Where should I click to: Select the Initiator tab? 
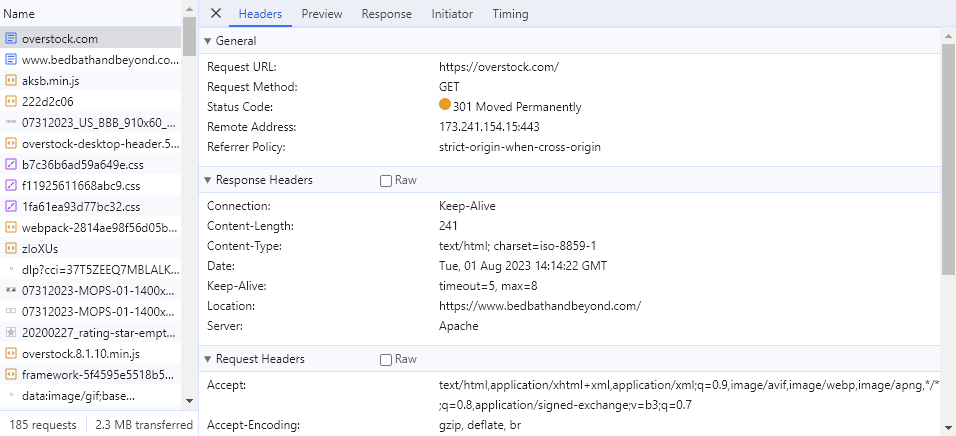[x=452, y=13]
